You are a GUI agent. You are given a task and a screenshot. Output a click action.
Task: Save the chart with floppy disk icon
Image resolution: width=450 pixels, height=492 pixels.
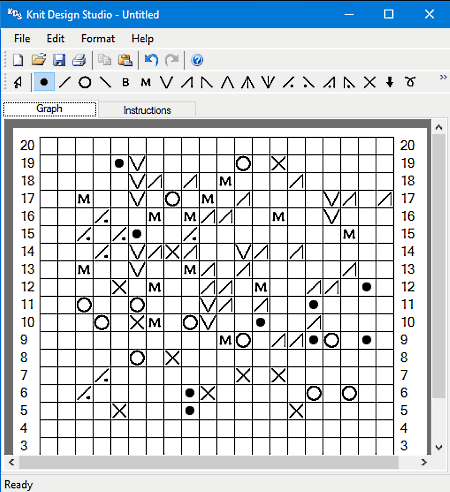(x=59, y=60)
